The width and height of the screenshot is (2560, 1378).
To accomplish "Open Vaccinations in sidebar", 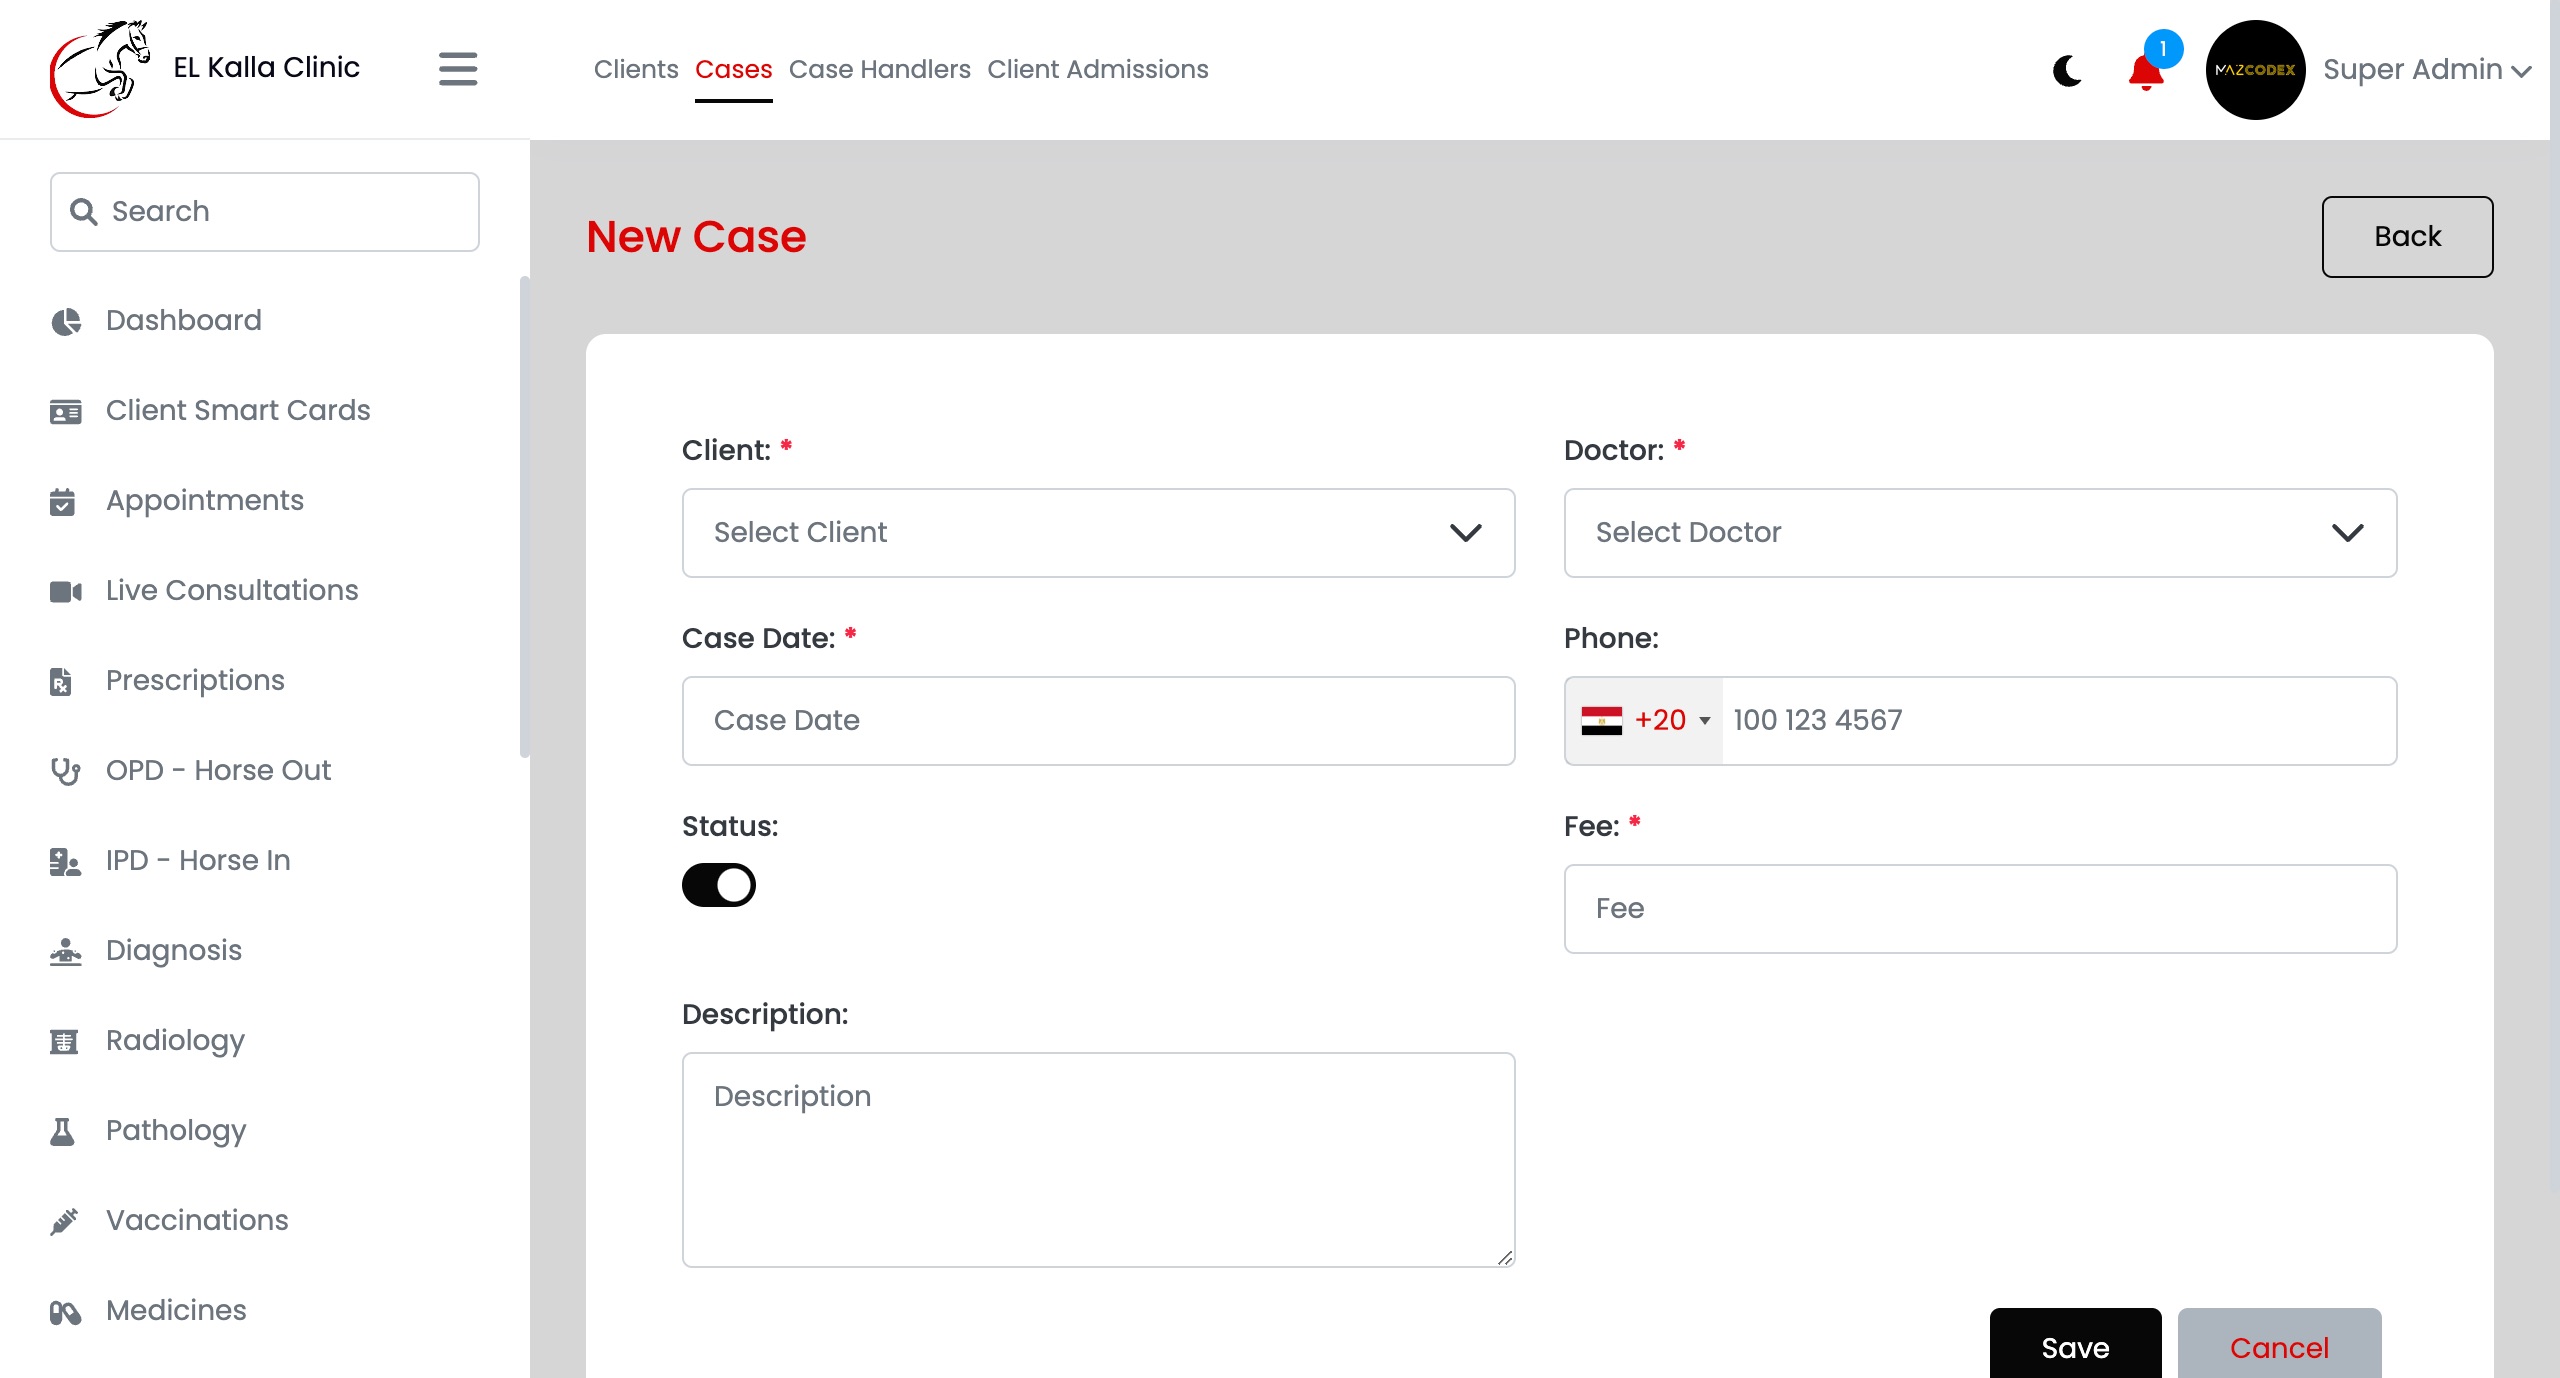I will 197,1220.
